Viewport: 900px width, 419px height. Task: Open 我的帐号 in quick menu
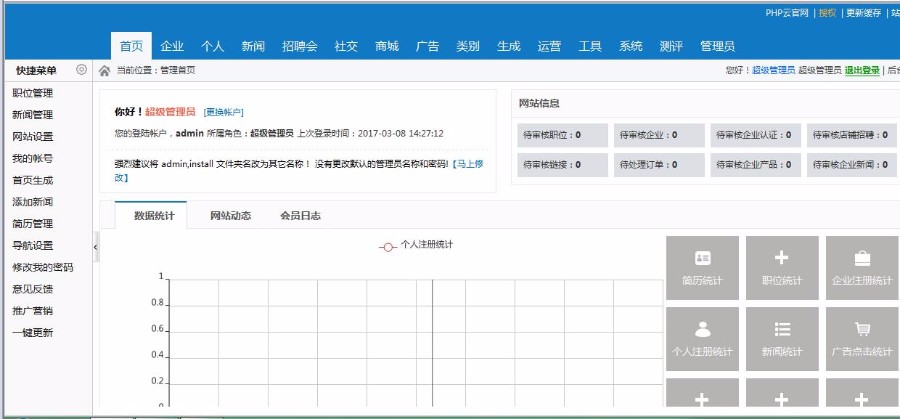(33, 158)
